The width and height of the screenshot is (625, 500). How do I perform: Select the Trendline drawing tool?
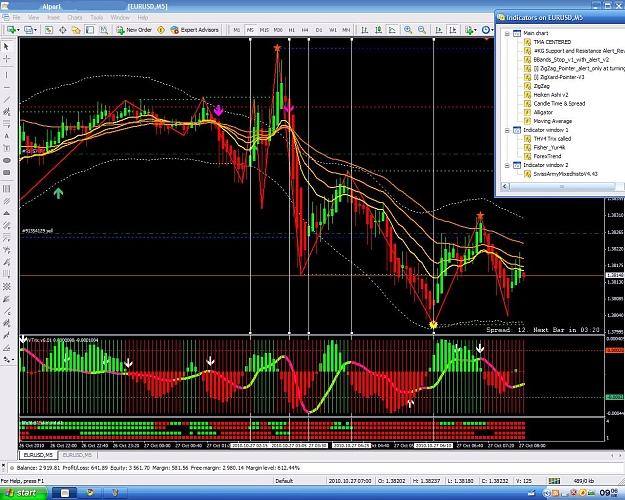pyautogui.click(x=6, y=100)
